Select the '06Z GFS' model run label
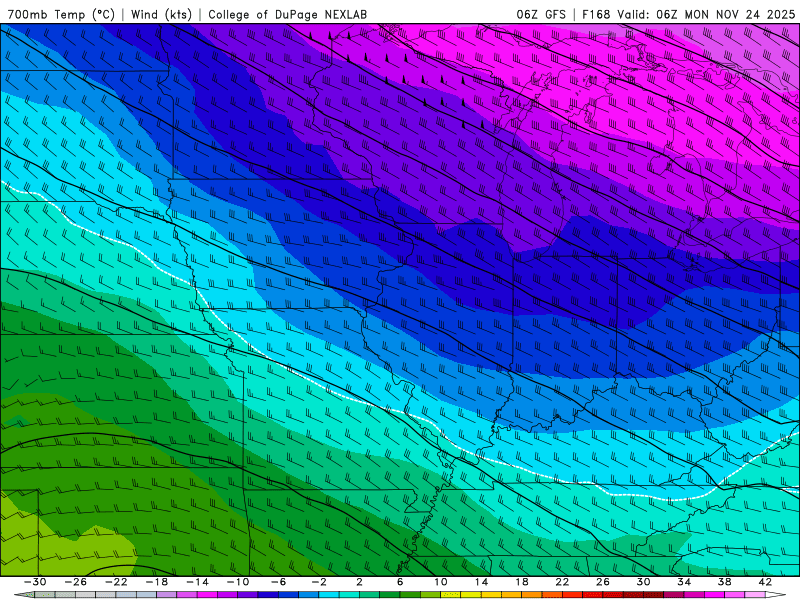Image resolution: width=800 pixels, height=600 pixels. pyautogui.click(x=541, y=14)
